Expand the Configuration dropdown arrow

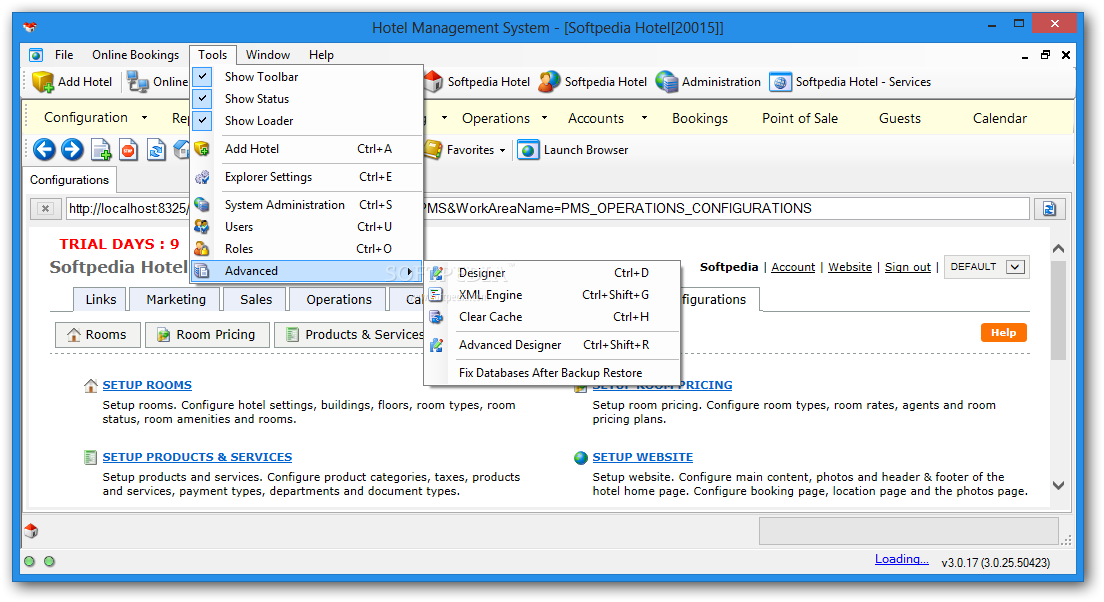coord(144,118)
